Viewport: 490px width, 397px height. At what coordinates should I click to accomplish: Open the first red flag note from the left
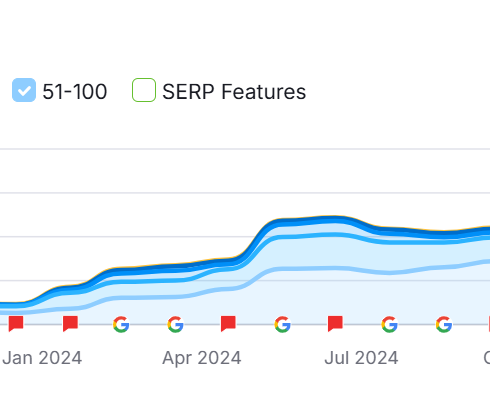pyautogui.click(x=16, y=324)
